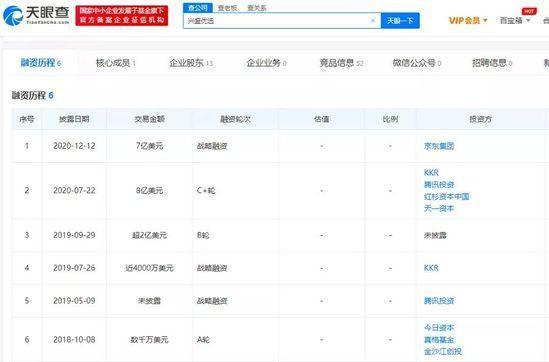
Task: Click 战略融资 in the 2020-12-12 row
Action: pyautogui.click(x=212, y=146)
